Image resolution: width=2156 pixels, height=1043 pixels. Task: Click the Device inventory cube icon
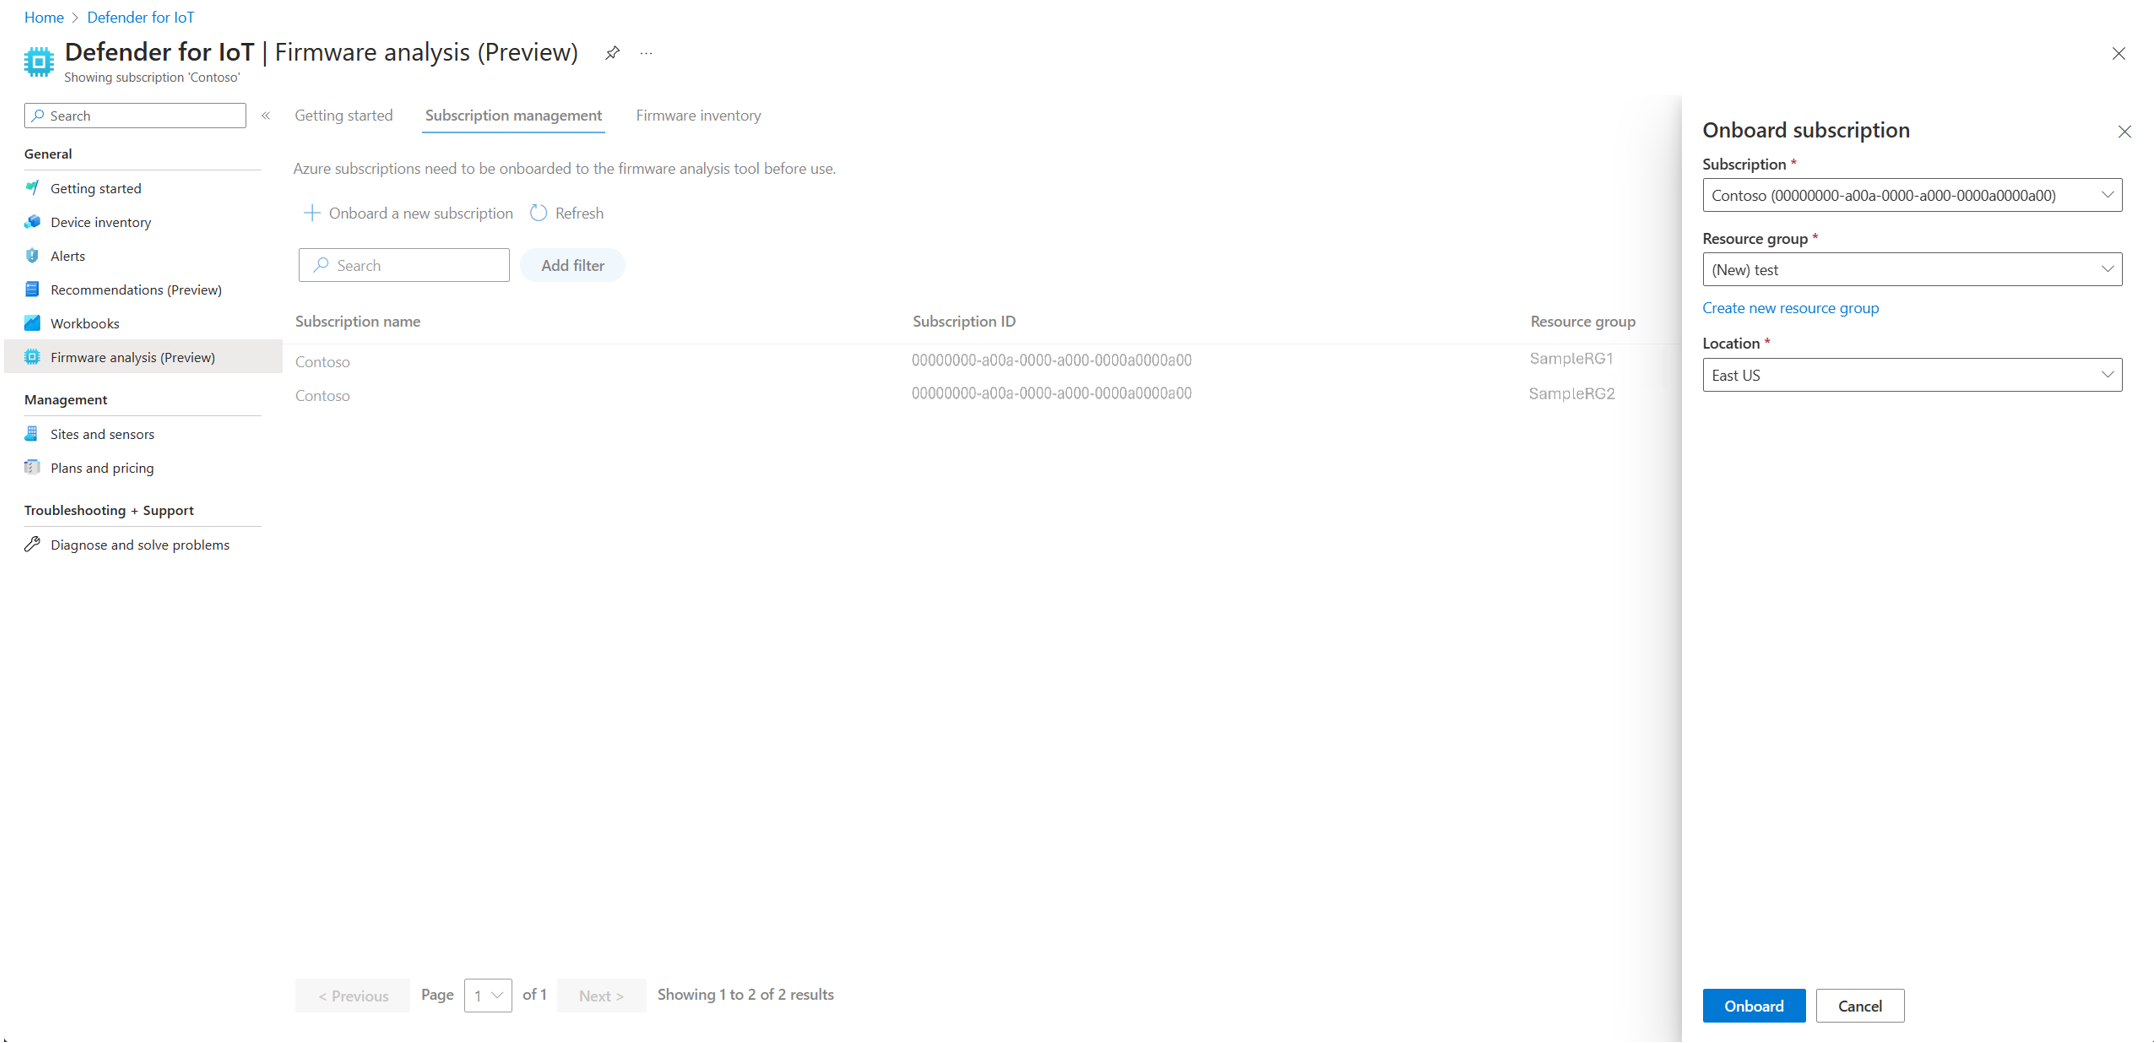click(33, 222)
